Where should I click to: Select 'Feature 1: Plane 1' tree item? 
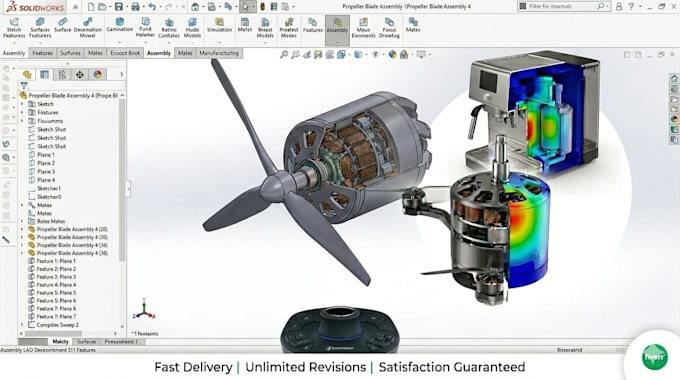click(x=56, y=261)
